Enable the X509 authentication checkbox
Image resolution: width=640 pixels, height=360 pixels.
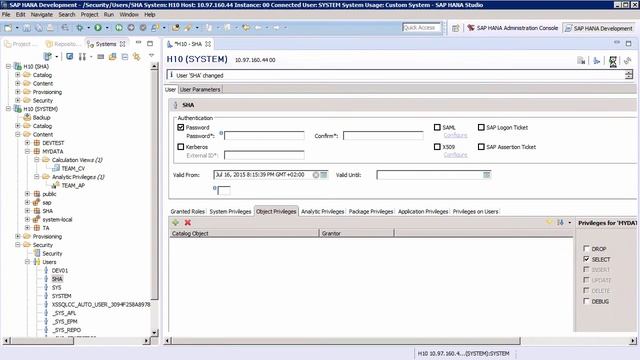(437, 147)
